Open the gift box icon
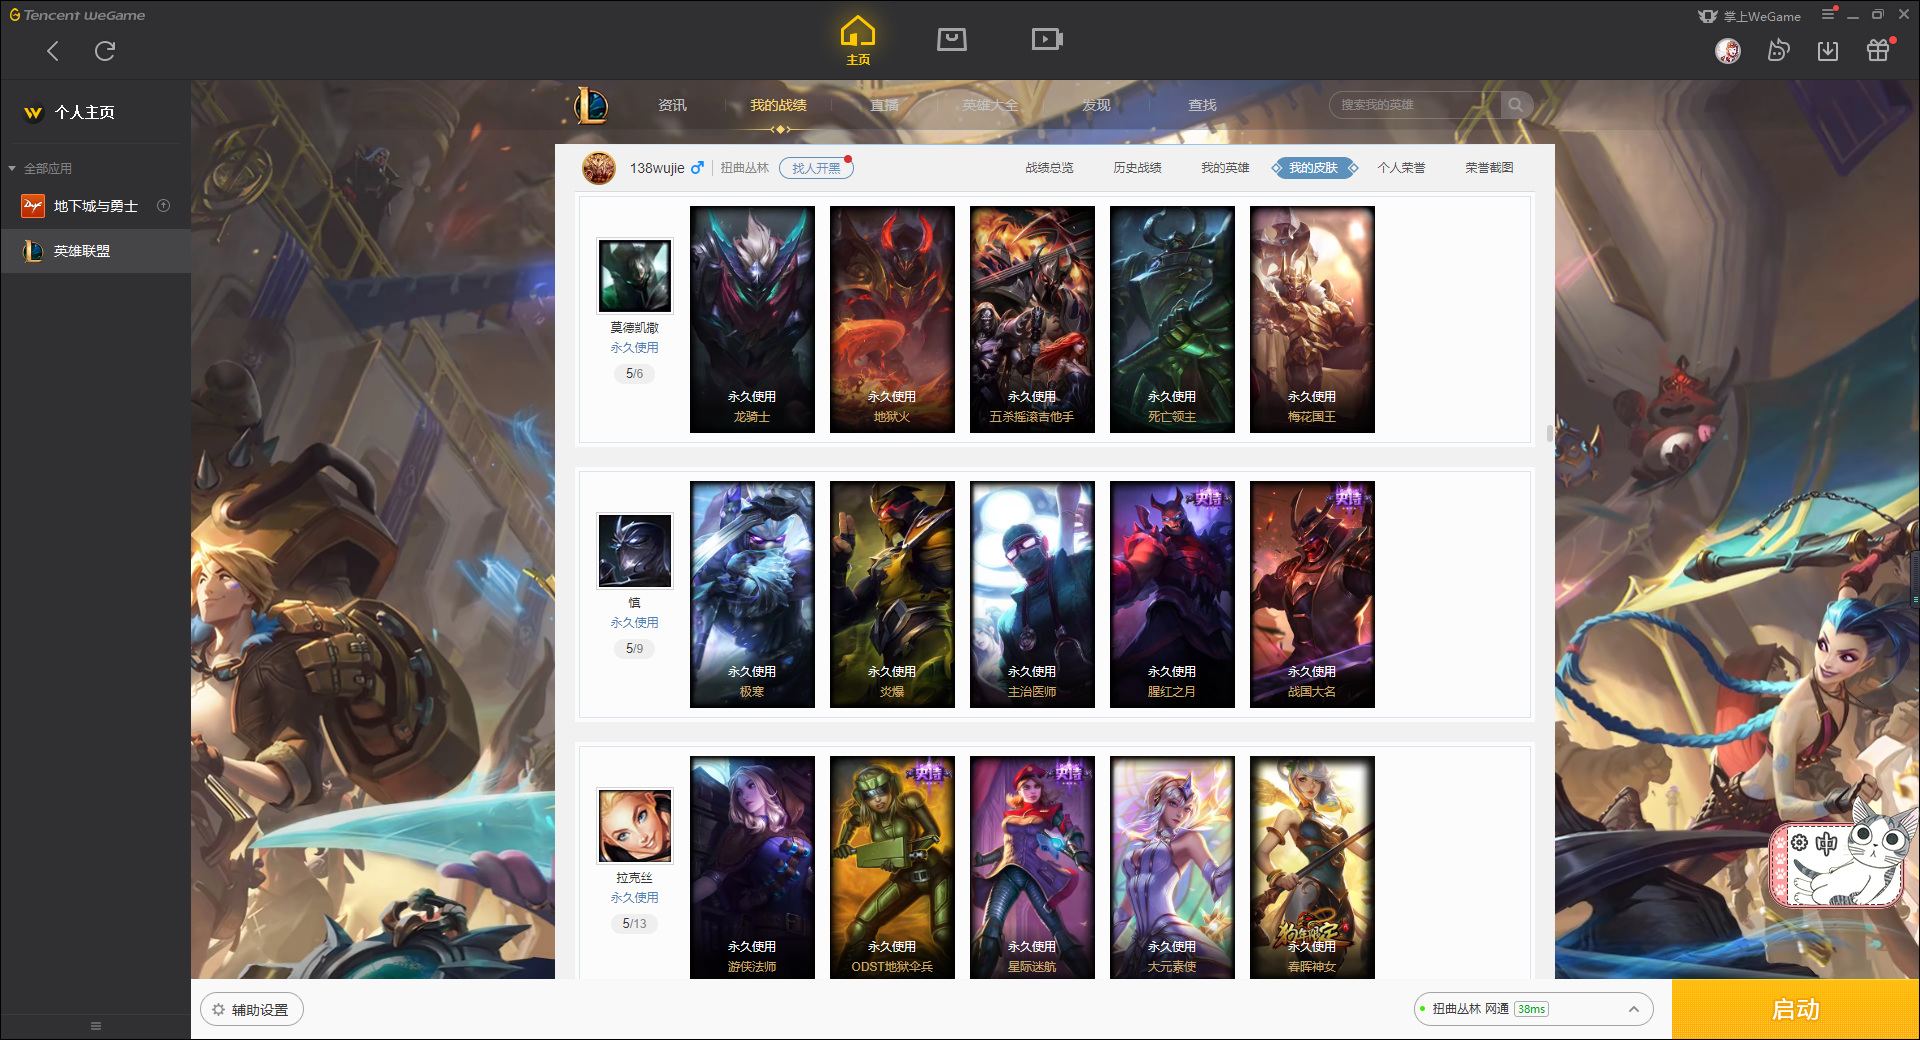Image resolution: width=1920 pixels, height=1040 pixels. 1878,51
